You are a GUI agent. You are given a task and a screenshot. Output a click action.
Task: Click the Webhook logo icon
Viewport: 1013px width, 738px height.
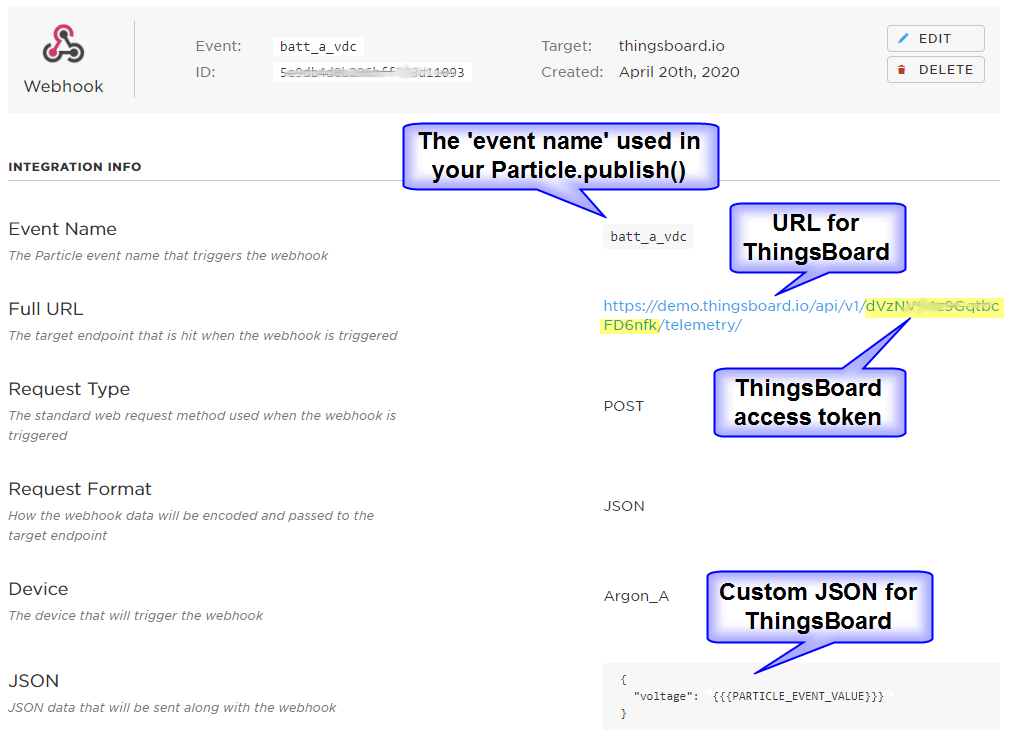point(63,44)
